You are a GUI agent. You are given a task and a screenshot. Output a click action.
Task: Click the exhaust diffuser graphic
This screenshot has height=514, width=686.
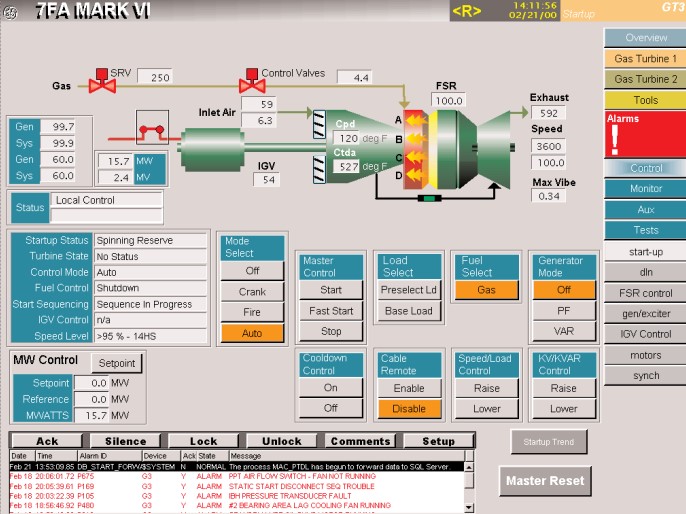(494, 149)
